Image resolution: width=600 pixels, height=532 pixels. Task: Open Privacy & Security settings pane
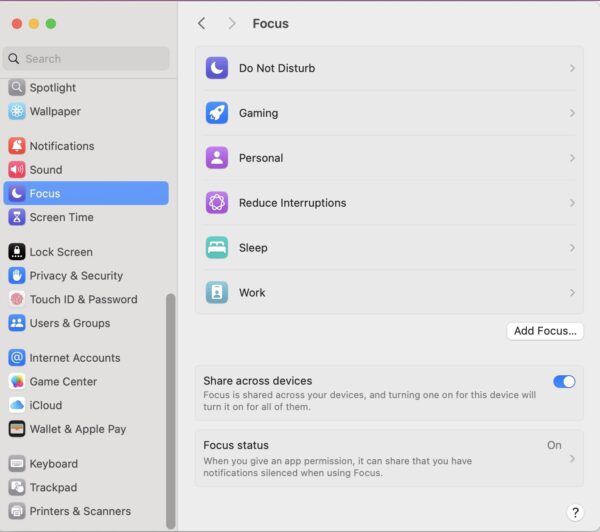(76, 276)
